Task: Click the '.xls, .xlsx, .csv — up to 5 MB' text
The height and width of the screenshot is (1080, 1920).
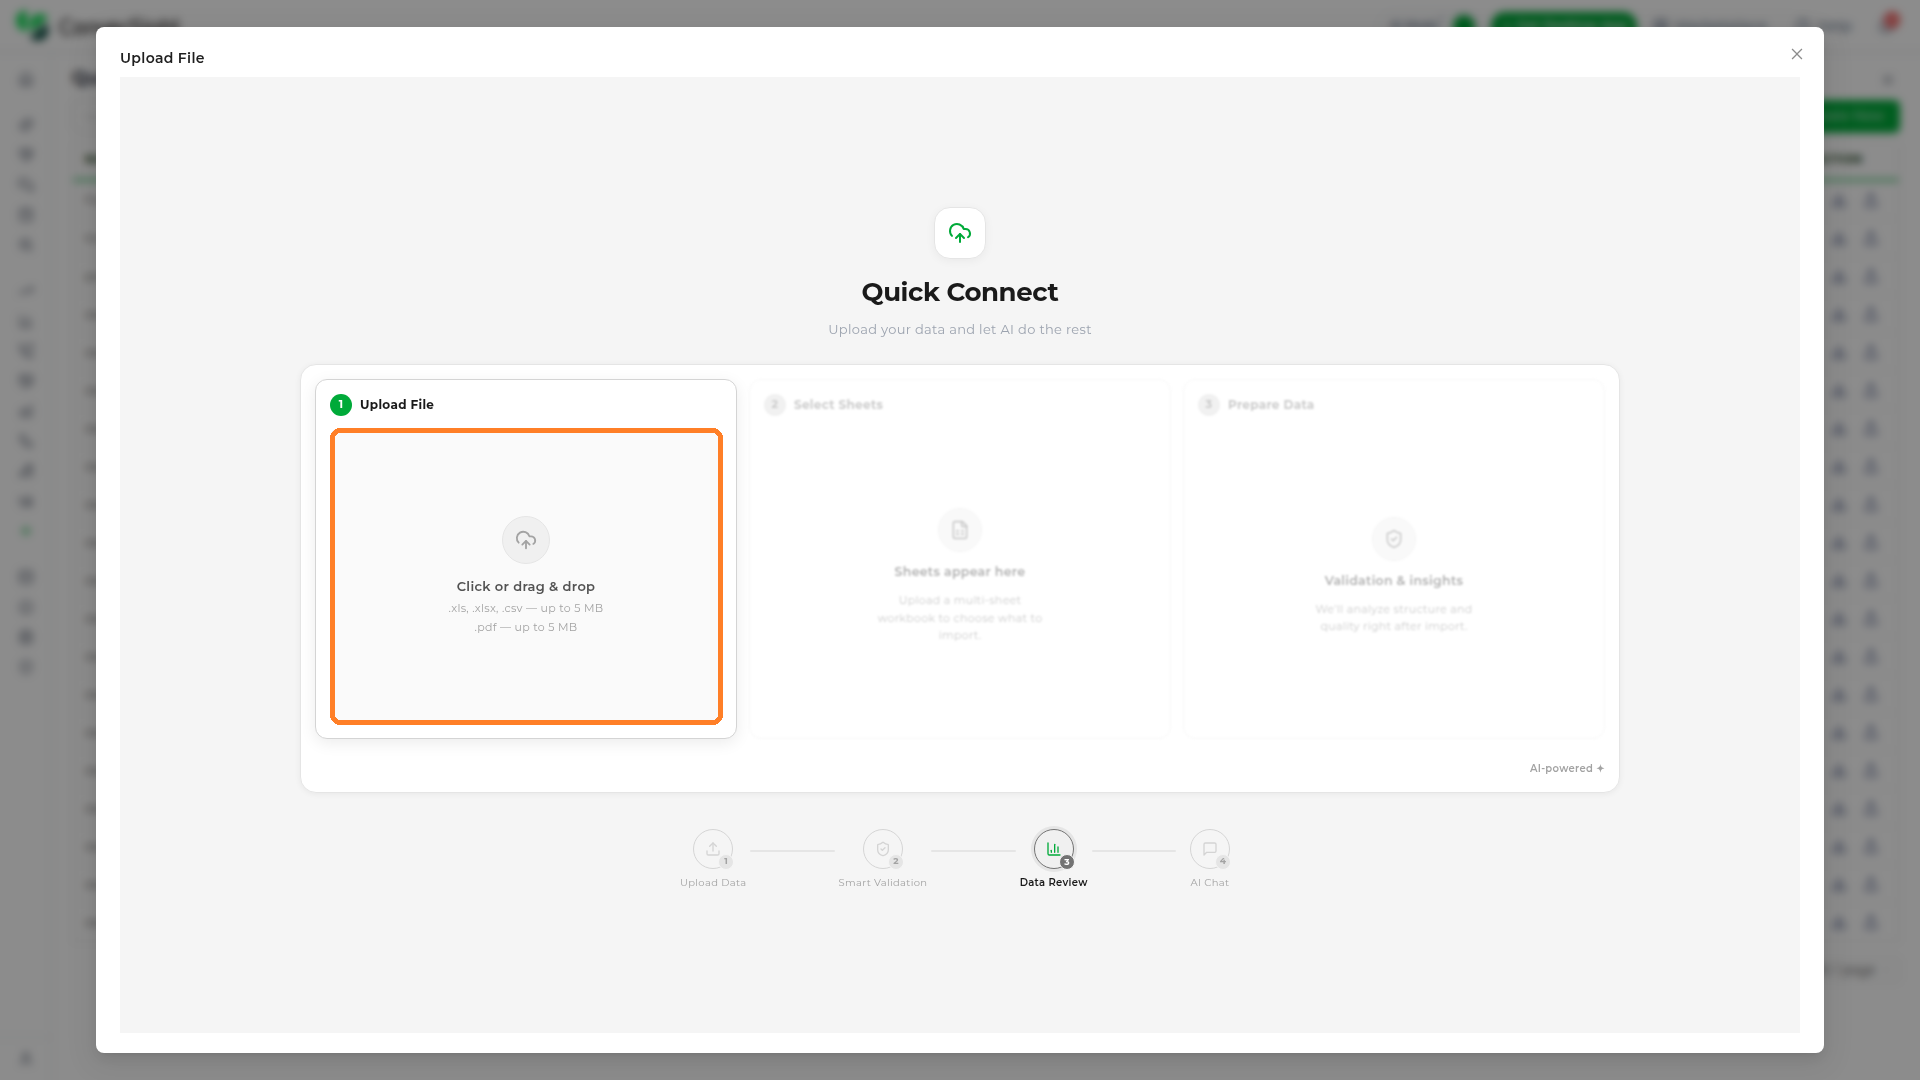Action: (526, 608)
